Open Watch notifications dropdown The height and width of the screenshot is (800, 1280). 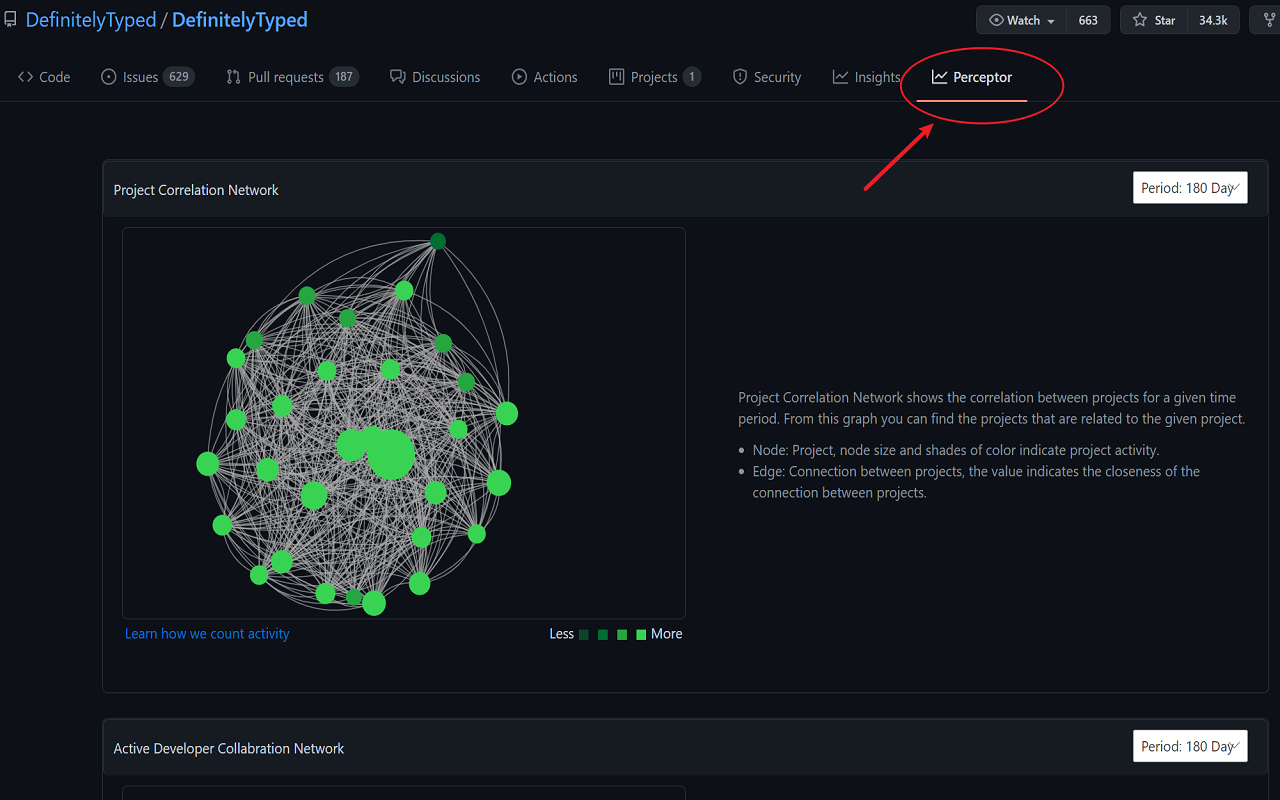coord(1022,20)
